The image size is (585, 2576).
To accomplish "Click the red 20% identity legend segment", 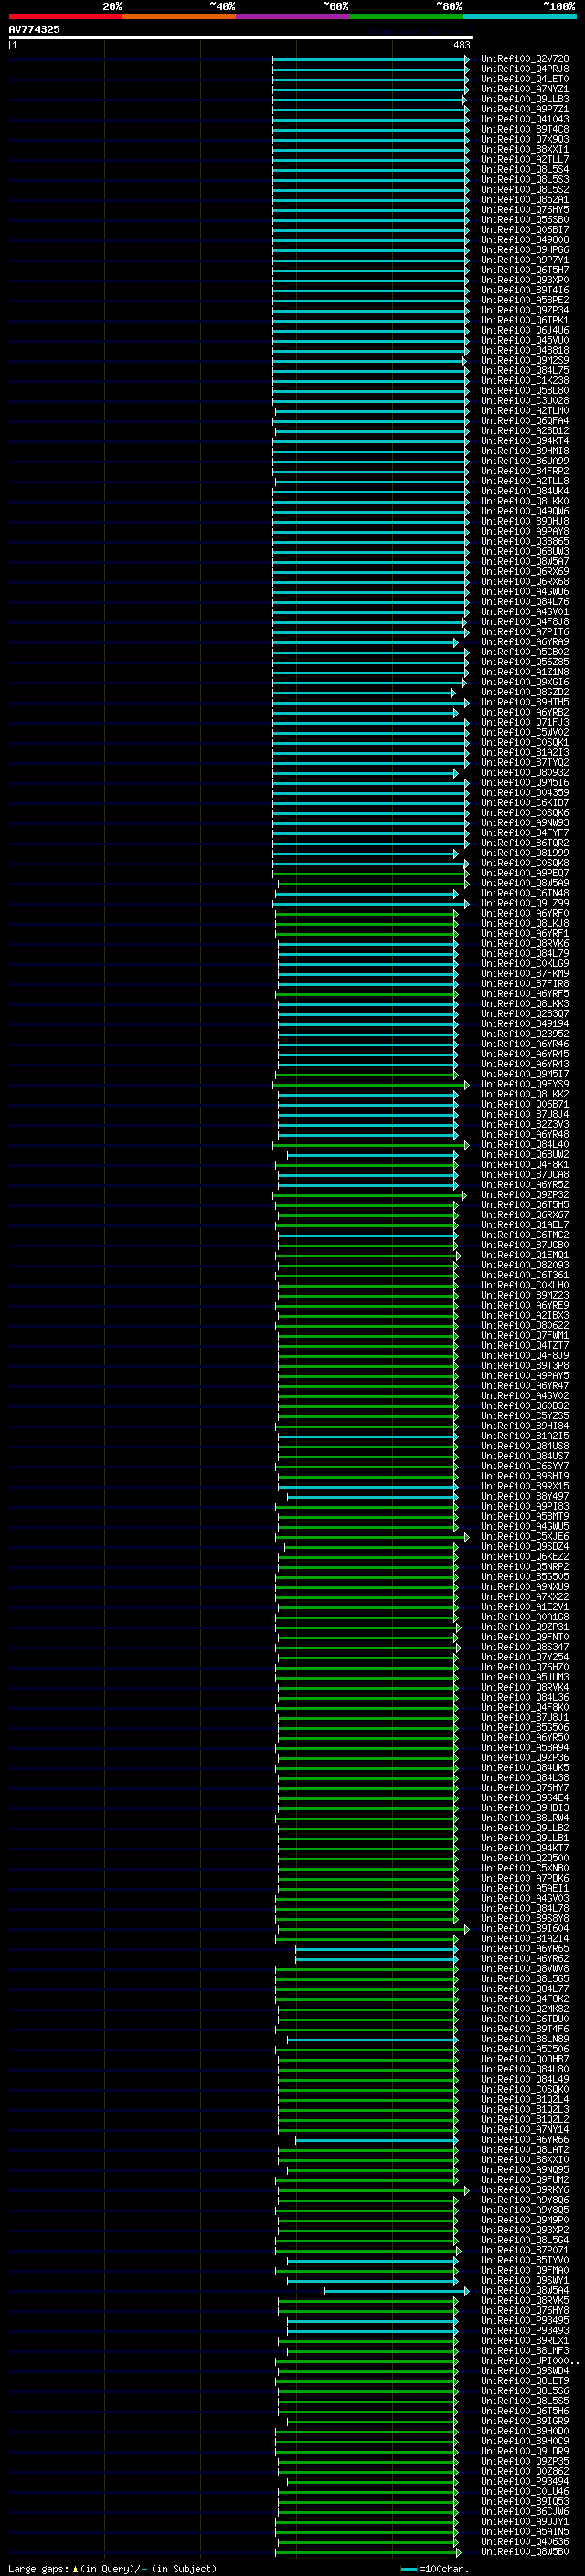I will (65, 16).
